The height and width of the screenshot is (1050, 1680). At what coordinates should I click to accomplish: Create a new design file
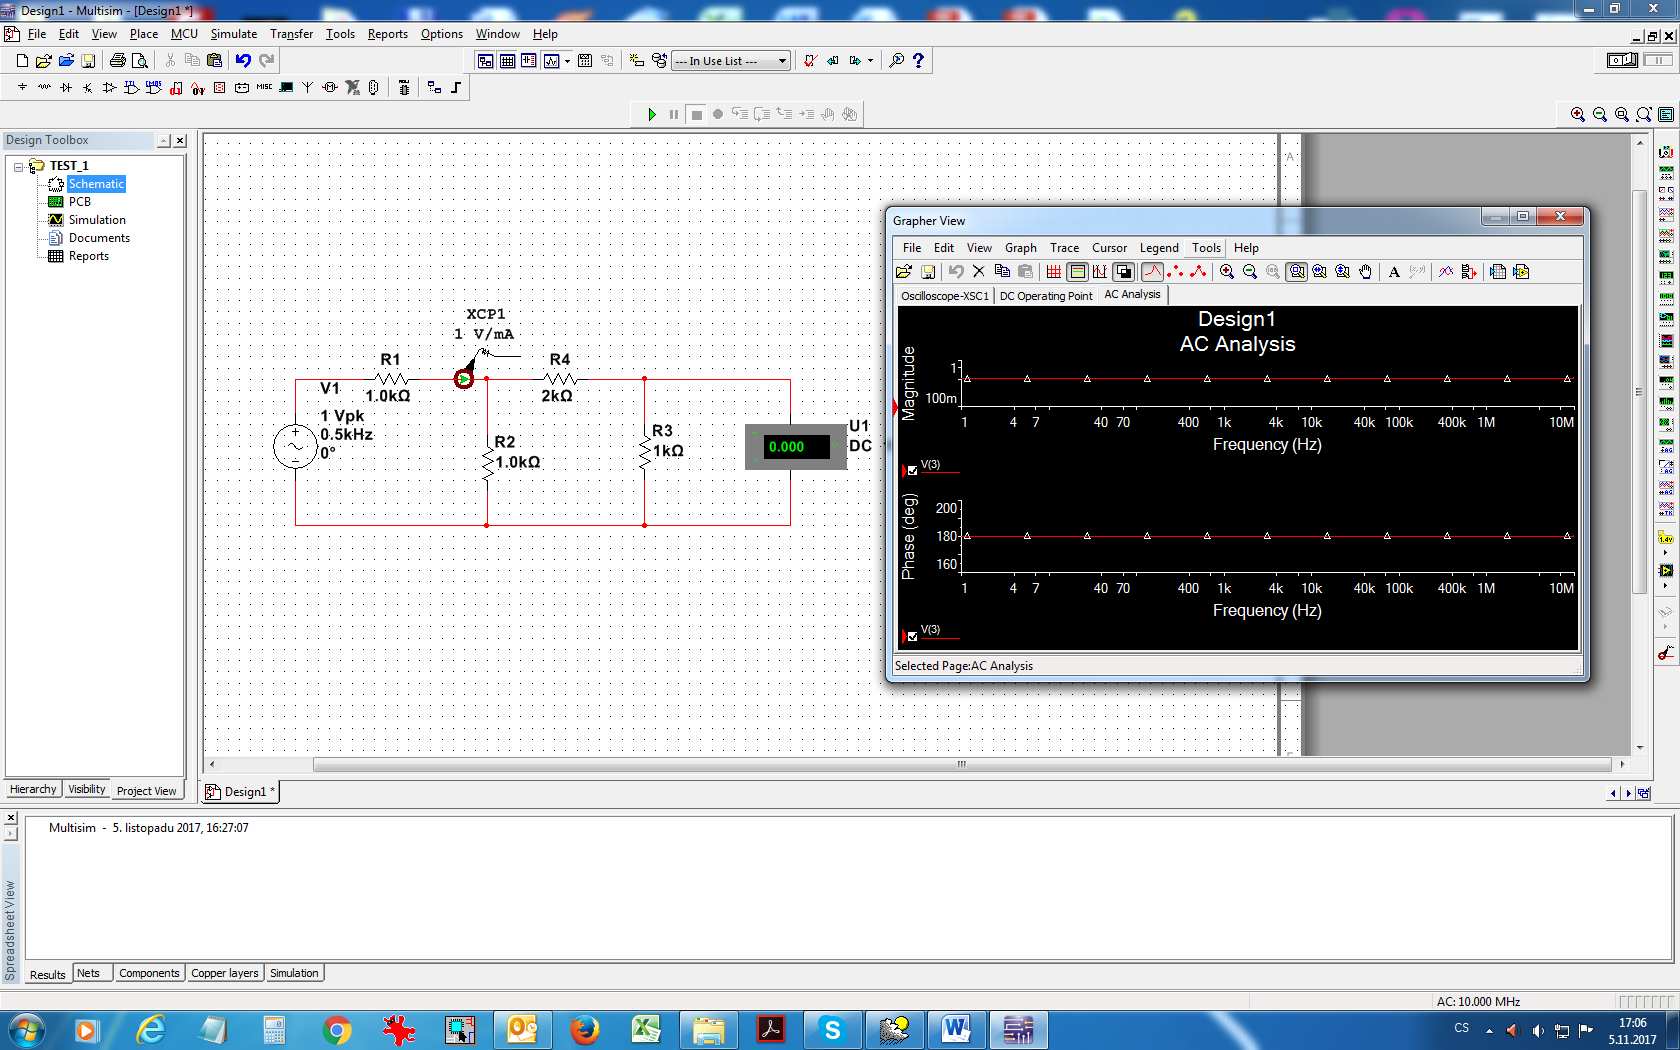22,61
